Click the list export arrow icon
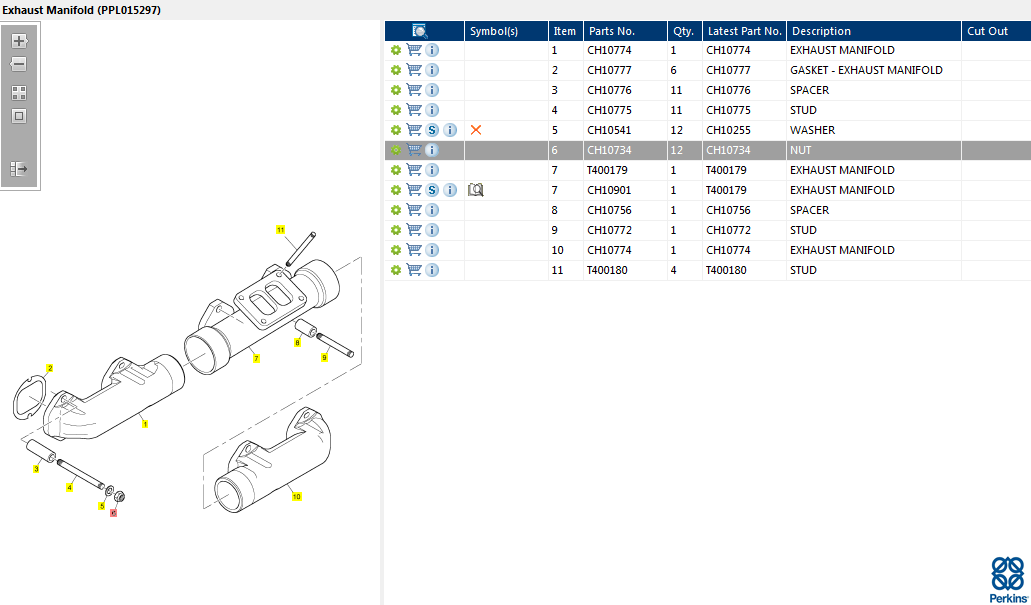The width and height of the screenshot is (1031, 605). 19,169
